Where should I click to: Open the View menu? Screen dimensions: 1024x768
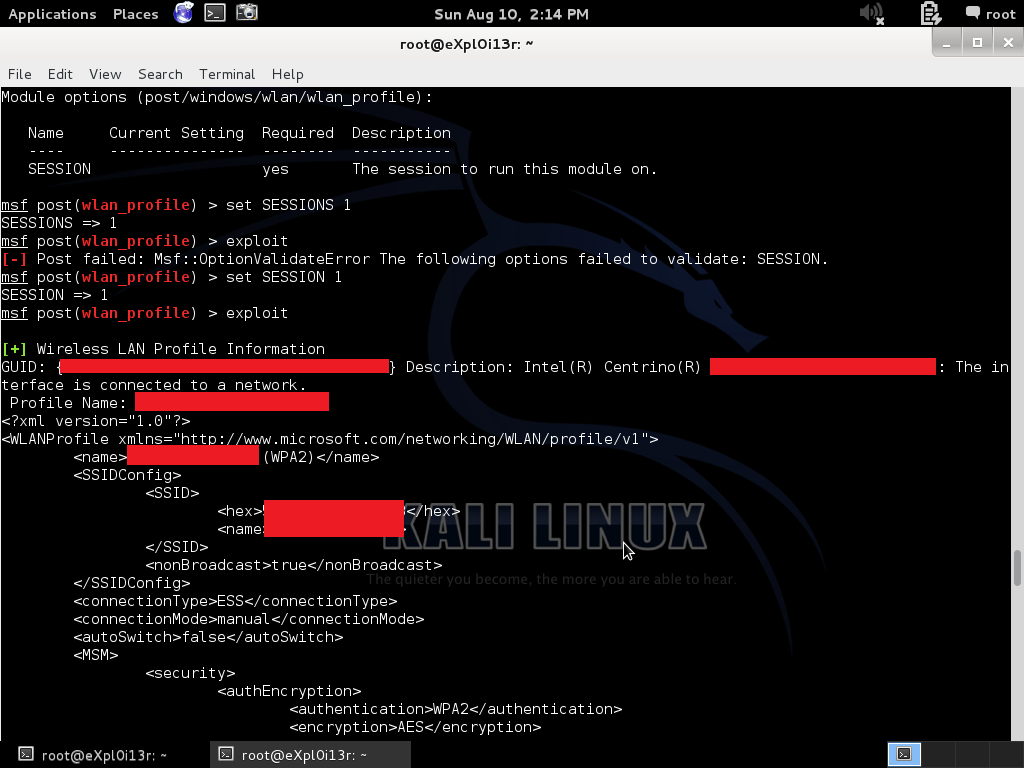[x=105, y=74]
